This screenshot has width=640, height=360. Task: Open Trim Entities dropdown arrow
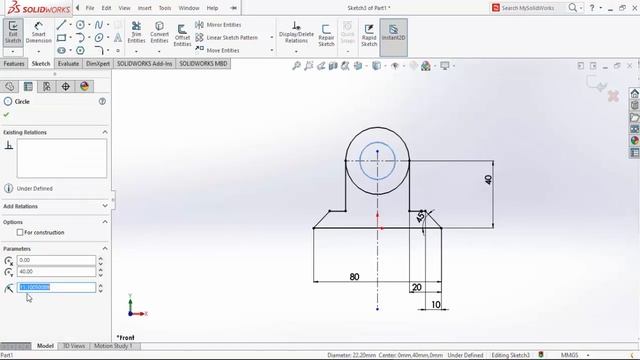(136, 52)
